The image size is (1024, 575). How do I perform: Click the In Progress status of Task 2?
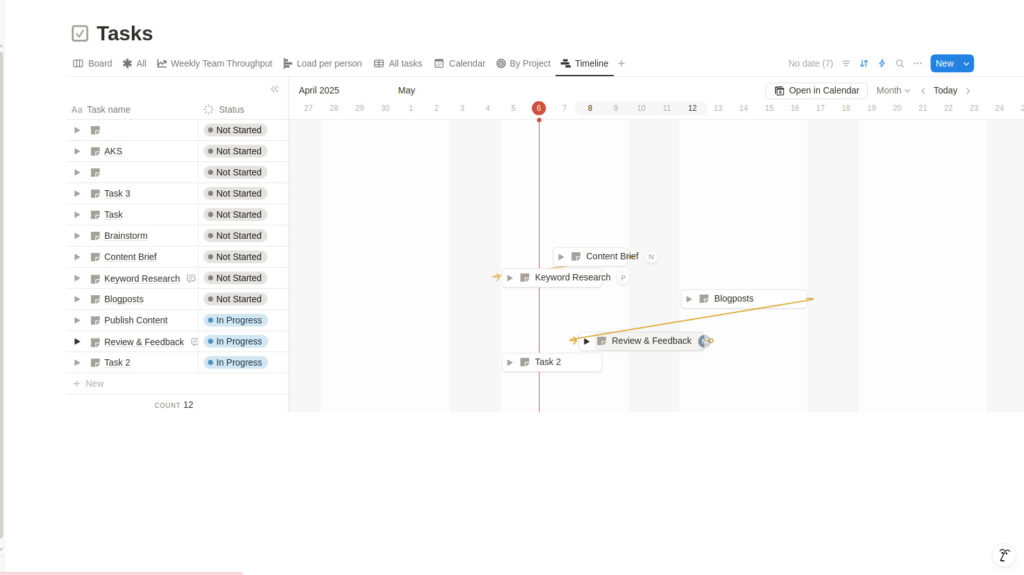[235, 363]
